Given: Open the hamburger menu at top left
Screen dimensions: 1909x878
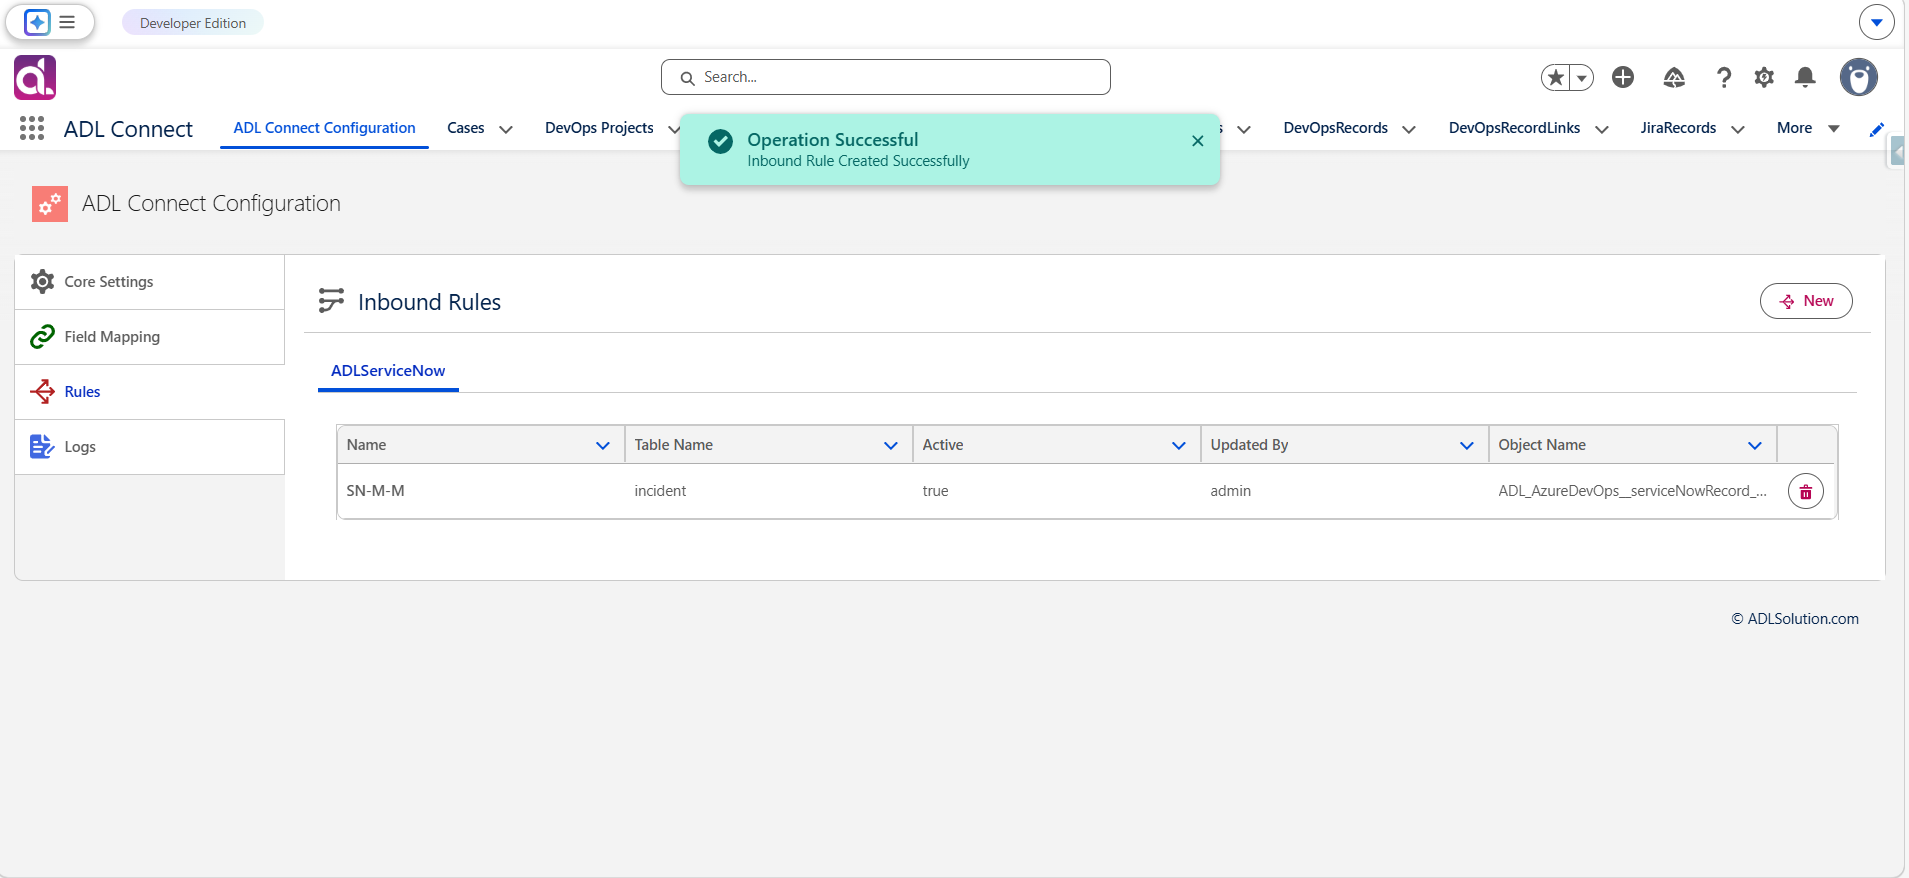Looking at the screenshot, I should pyautogui.click(x=67, y=22).
